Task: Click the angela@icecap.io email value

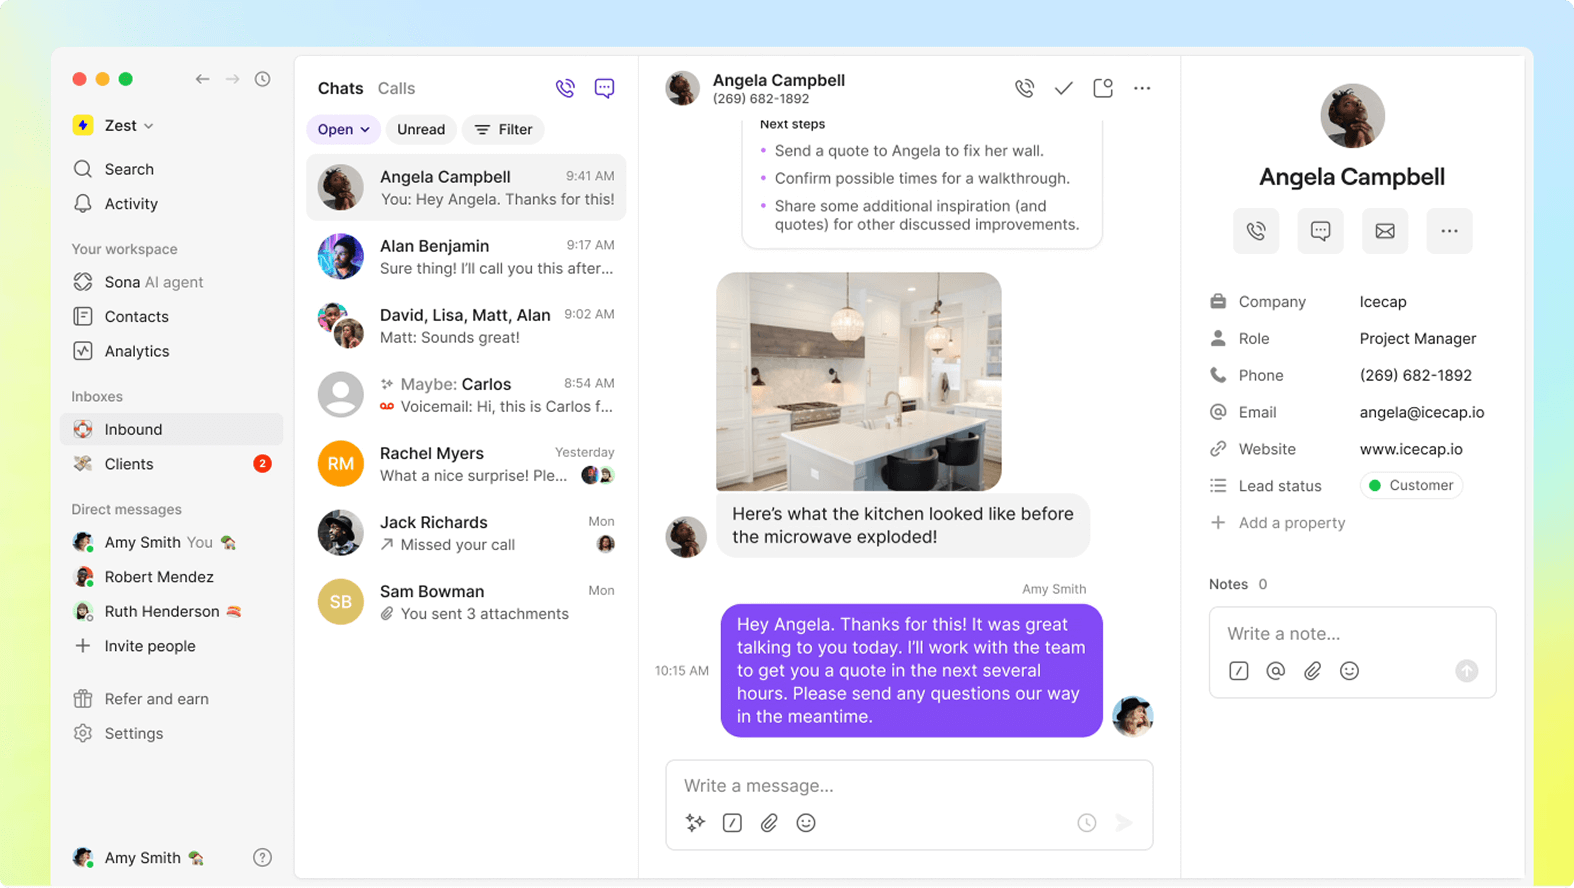Action: pos(1421,412)
